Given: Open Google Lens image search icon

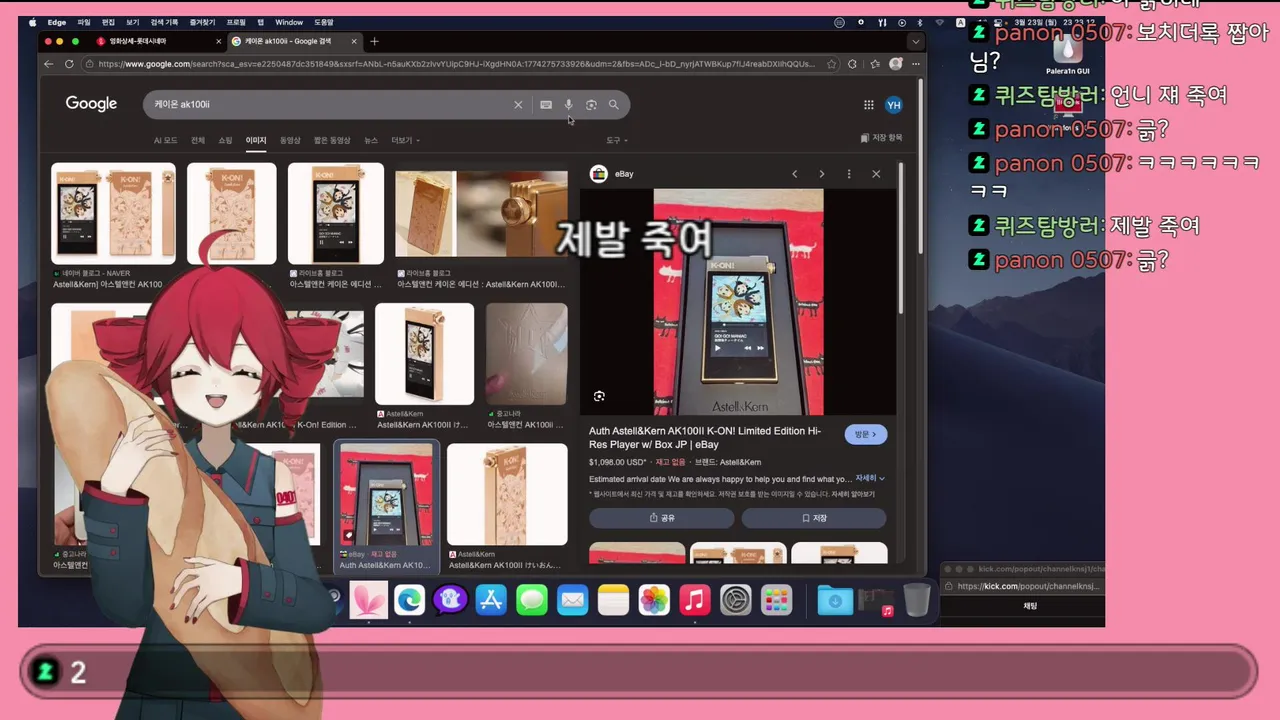Looking at the screenshot, I should (591, 104).
